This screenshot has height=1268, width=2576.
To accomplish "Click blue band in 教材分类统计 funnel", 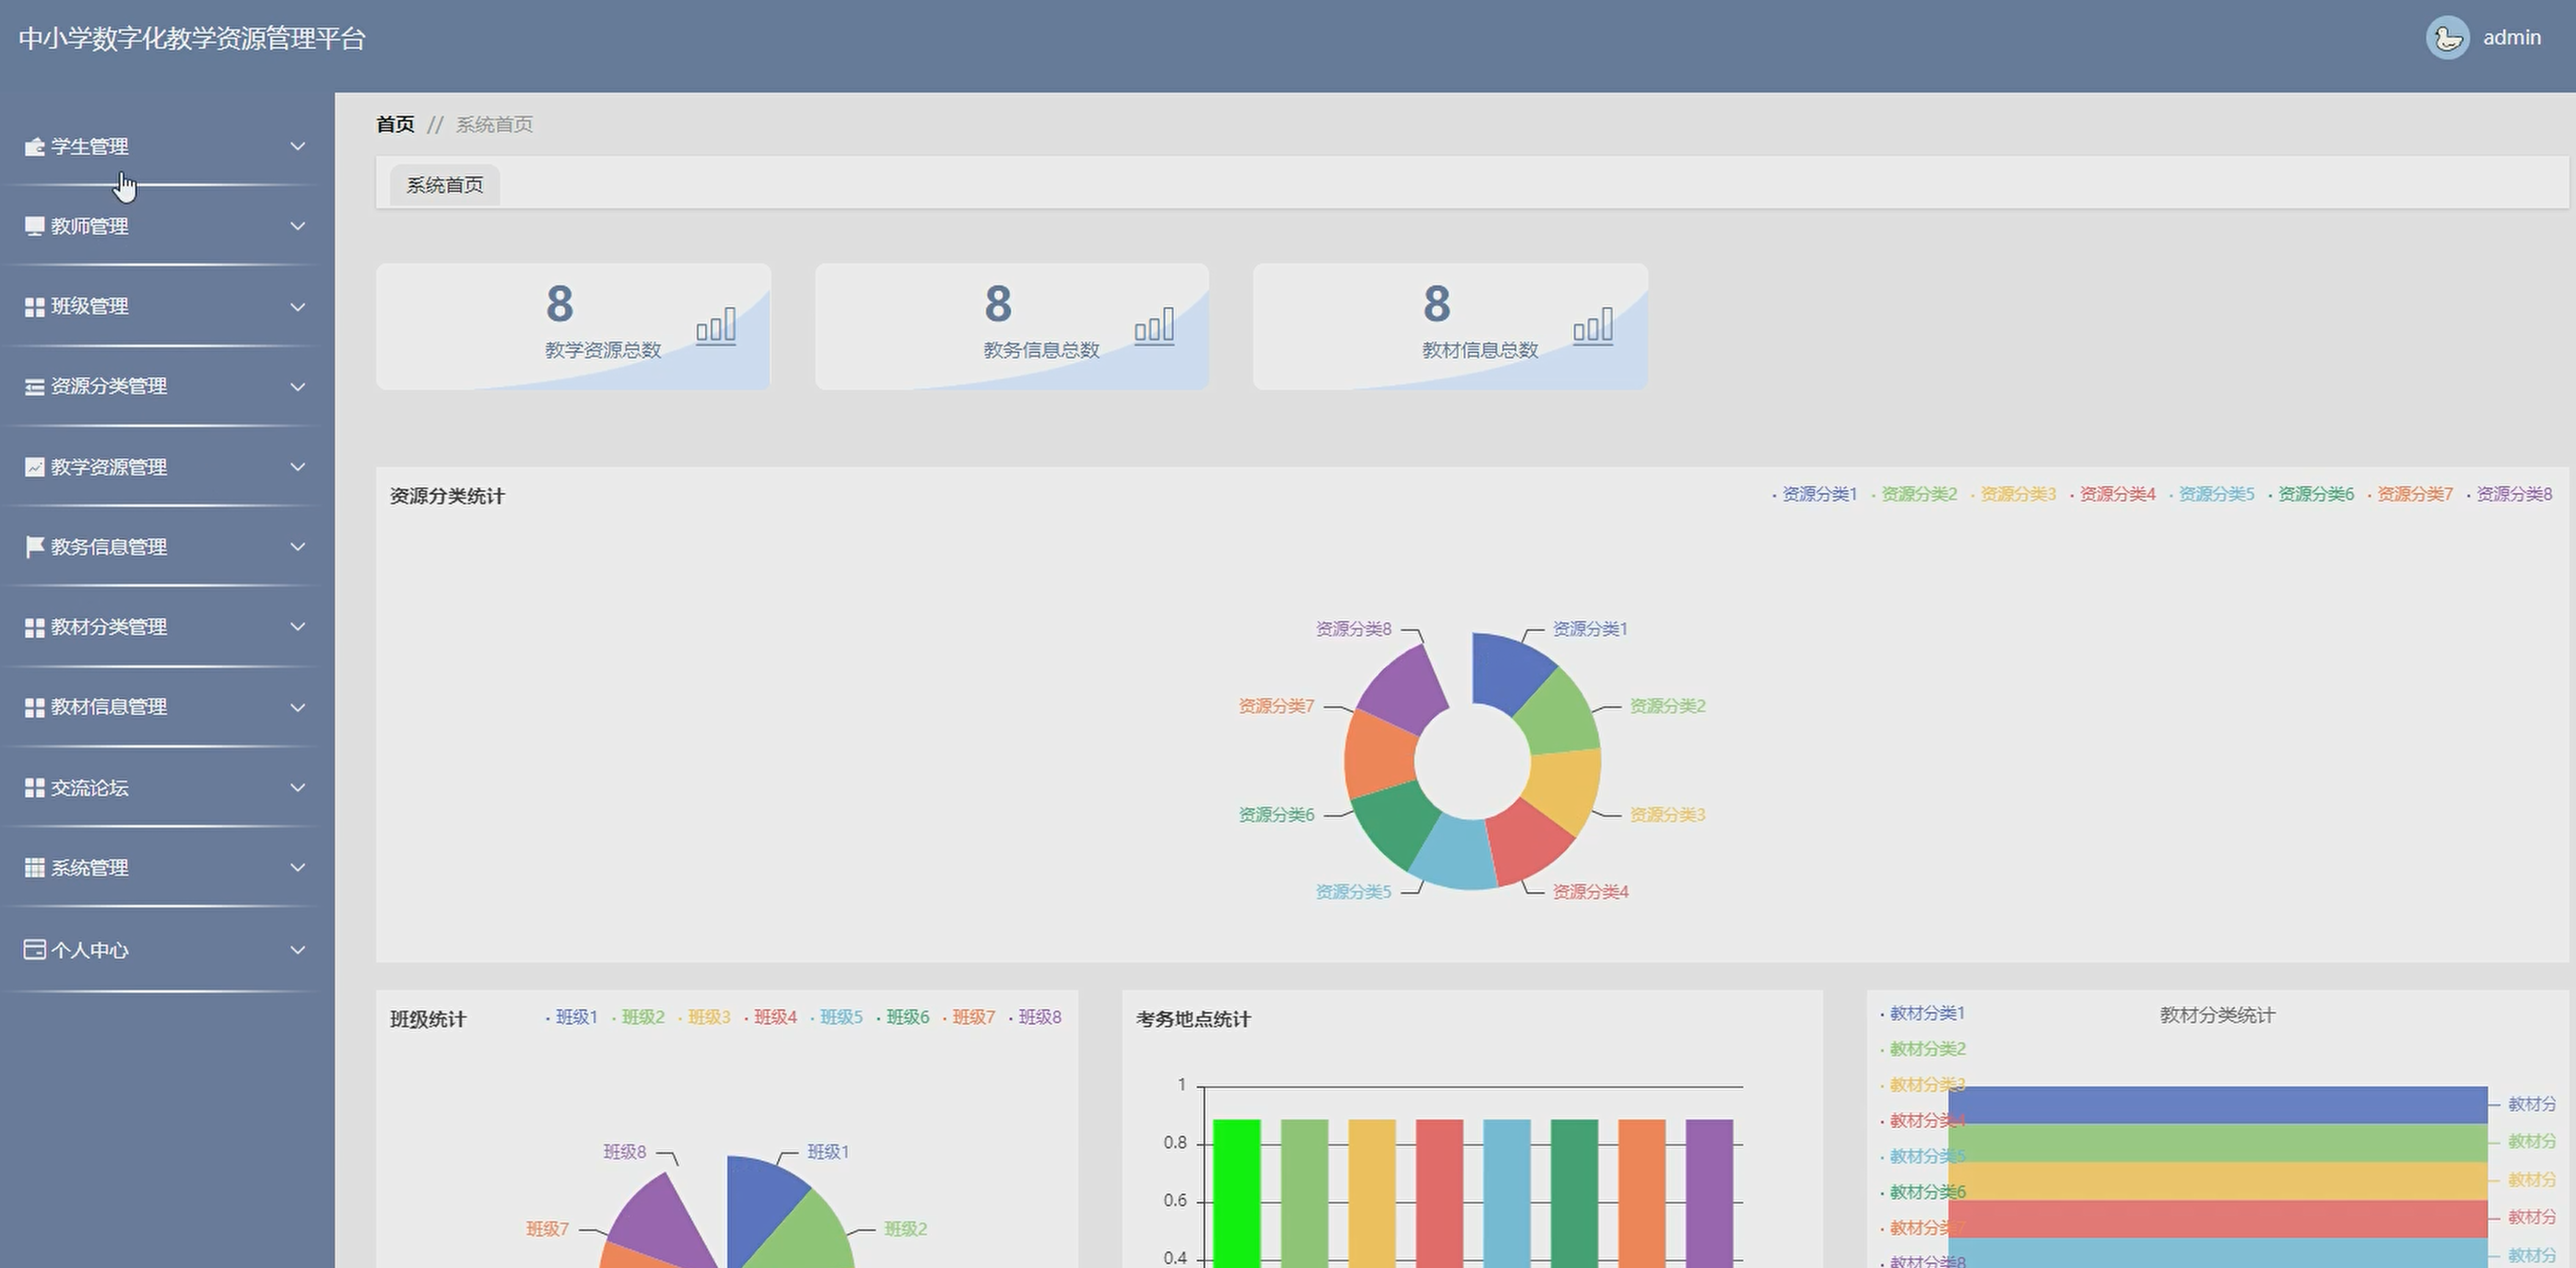I will click(x=2217, y=1105).
